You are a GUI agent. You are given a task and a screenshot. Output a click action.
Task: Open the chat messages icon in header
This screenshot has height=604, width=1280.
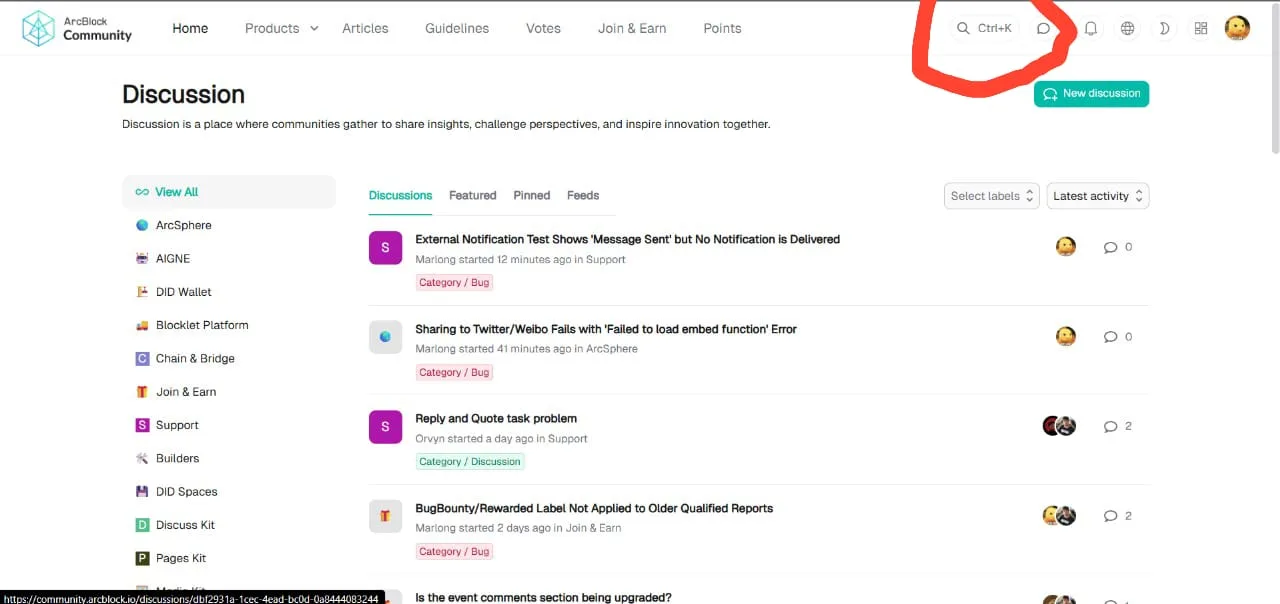click(x=1043, y=28)
